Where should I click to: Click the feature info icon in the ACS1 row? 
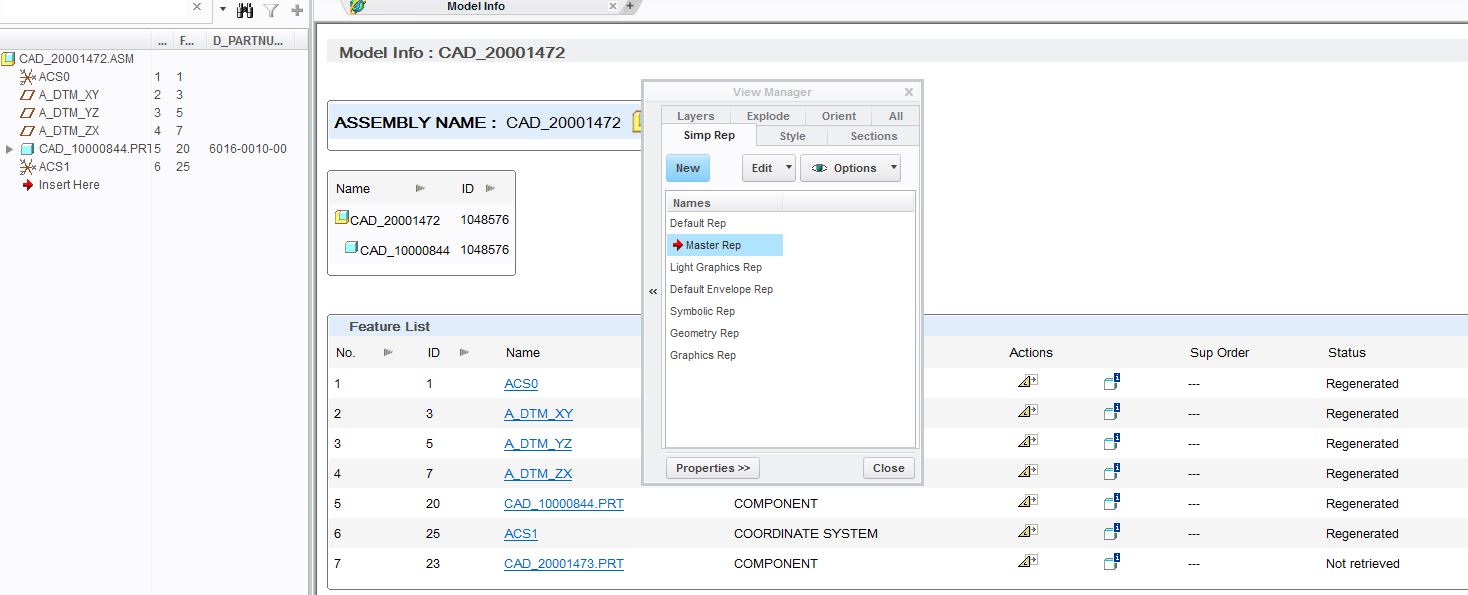click(x=1112, y=532)
